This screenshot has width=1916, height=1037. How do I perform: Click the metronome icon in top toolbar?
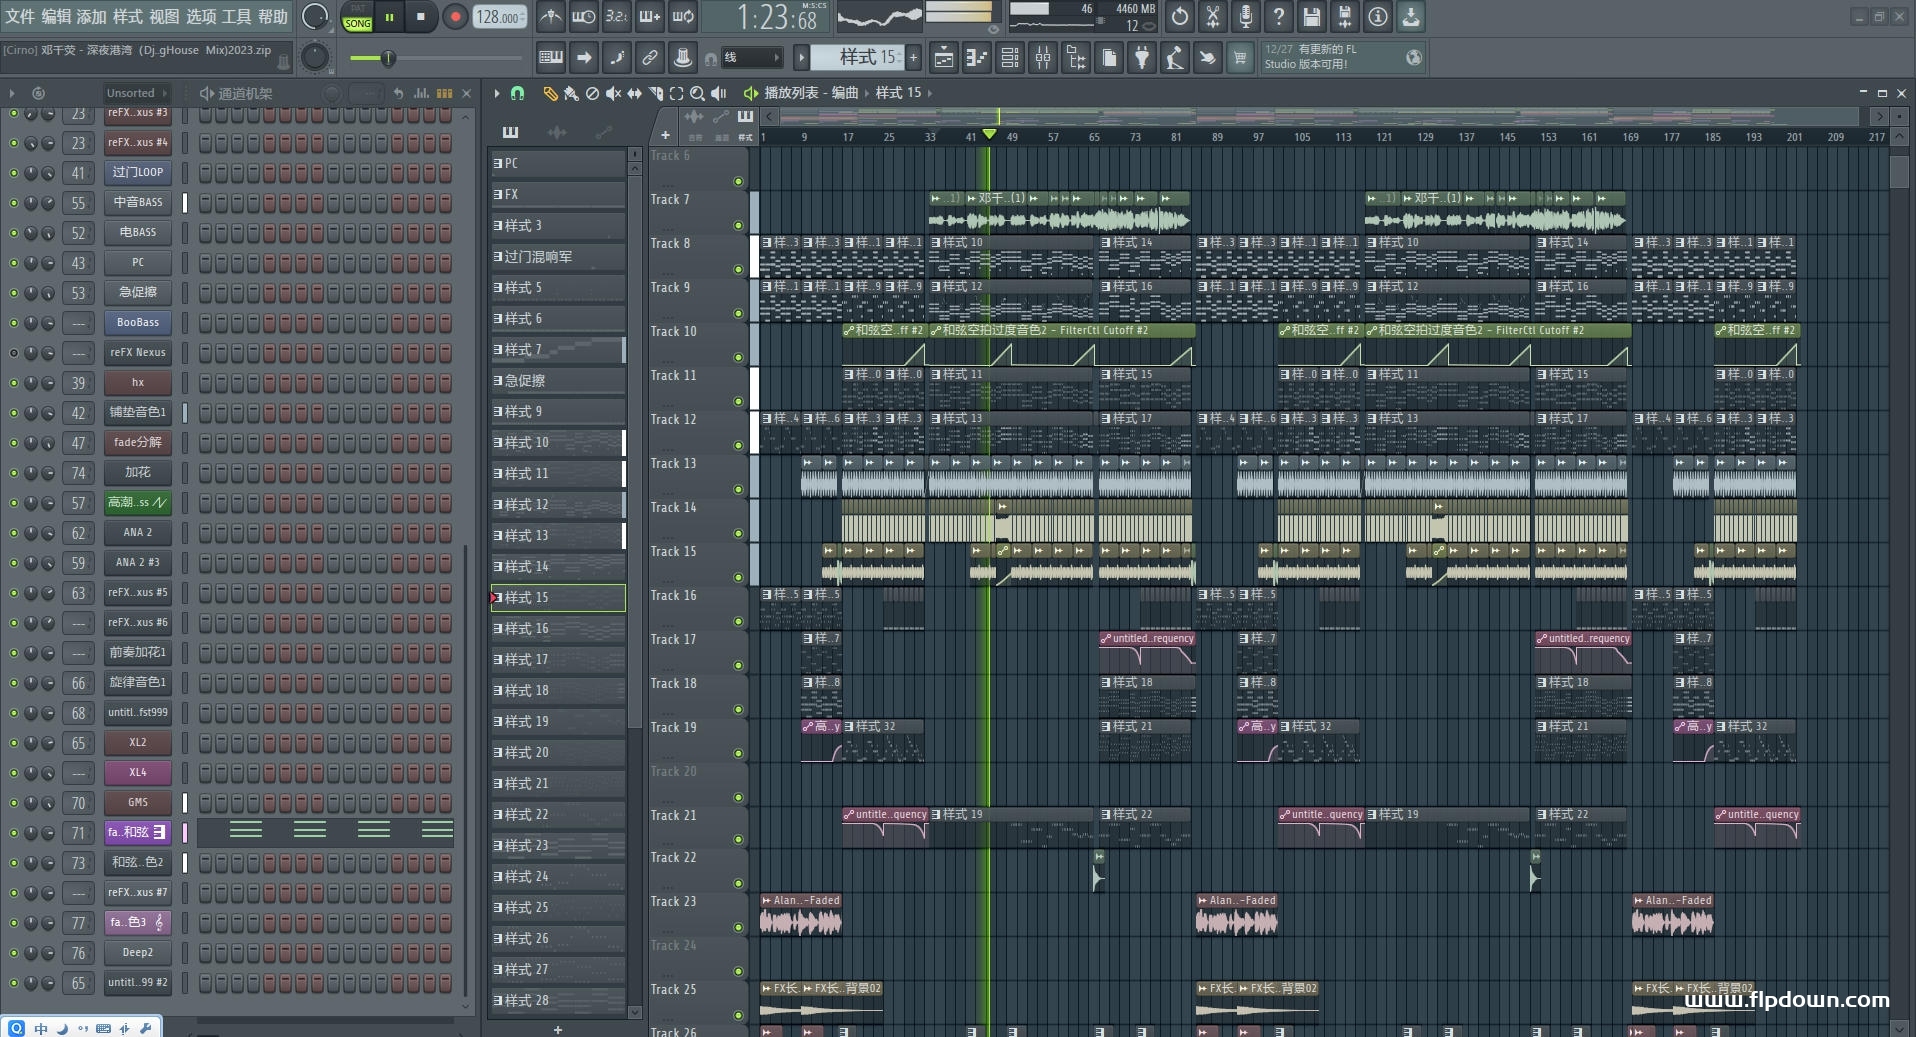550,17
